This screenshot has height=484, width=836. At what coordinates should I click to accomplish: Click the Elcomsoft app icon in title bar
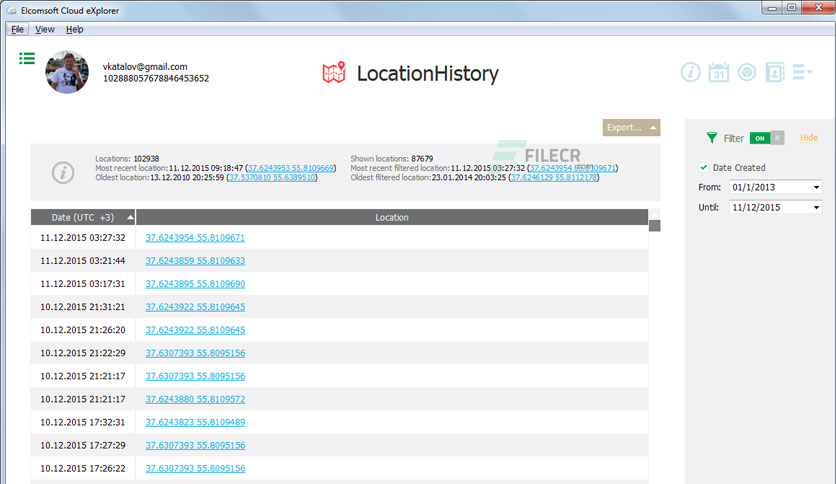coord(11,10)
